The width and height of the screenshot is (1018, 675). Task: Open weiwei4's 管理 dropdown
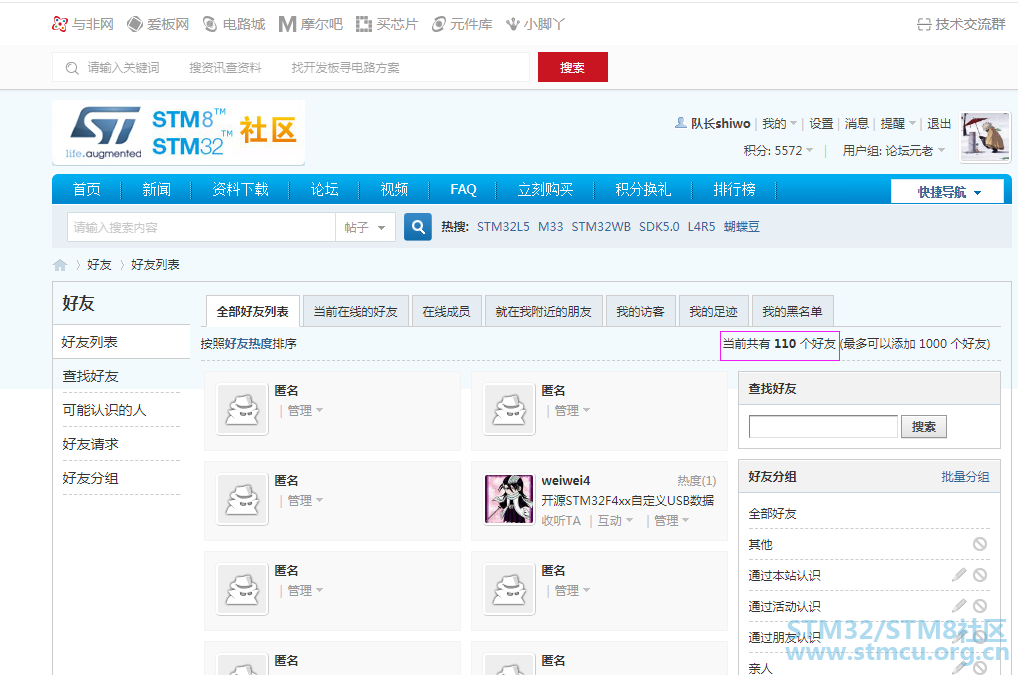671,521
